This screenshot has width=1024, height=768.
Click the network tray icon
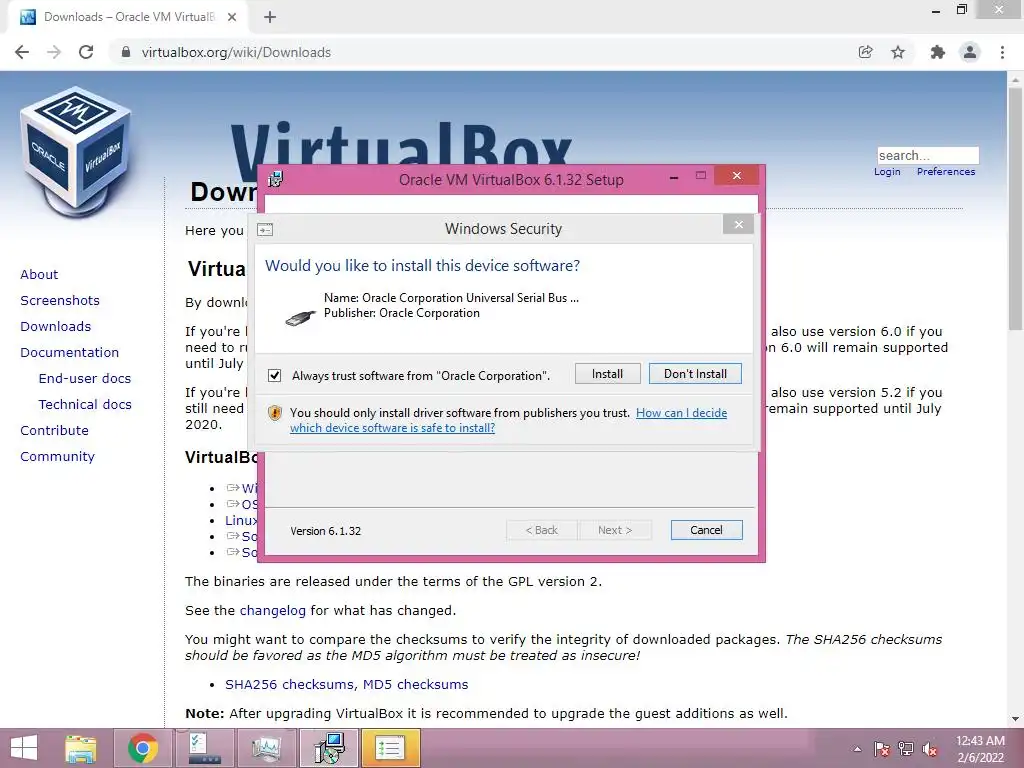[x=906, y=749]
